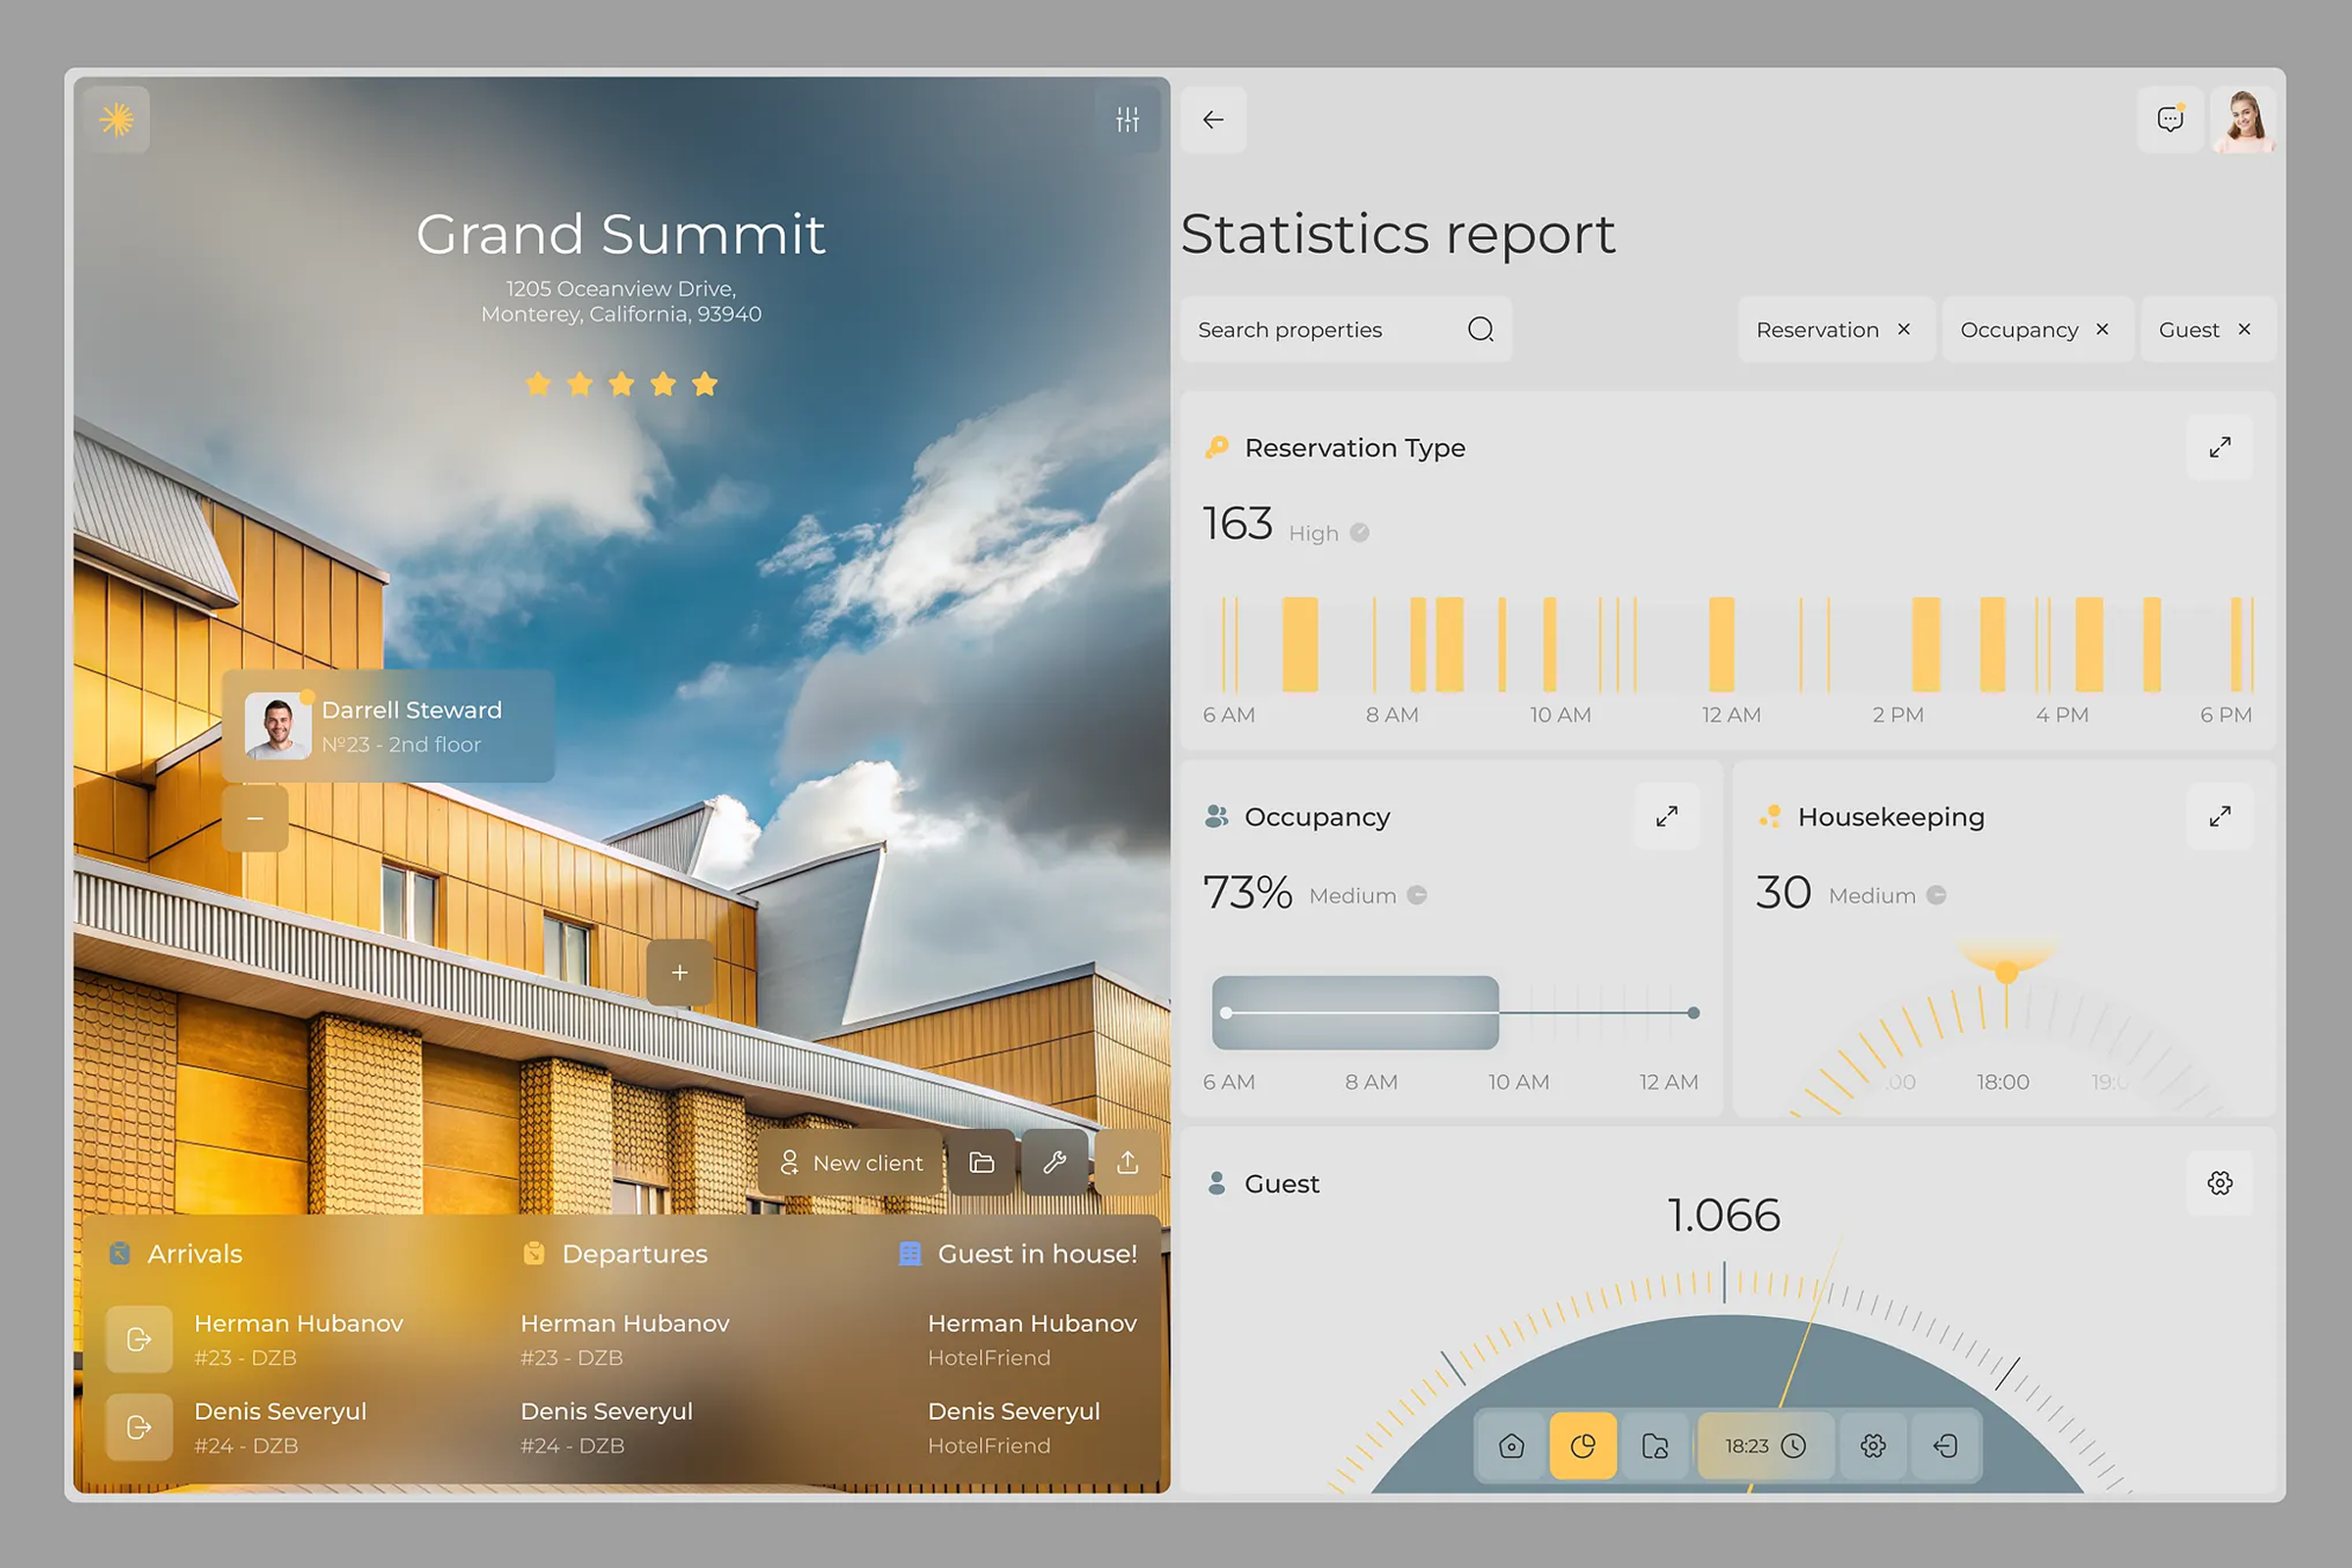Click Darrell Steward's photo thumbnail

click(x=277, y=726)
